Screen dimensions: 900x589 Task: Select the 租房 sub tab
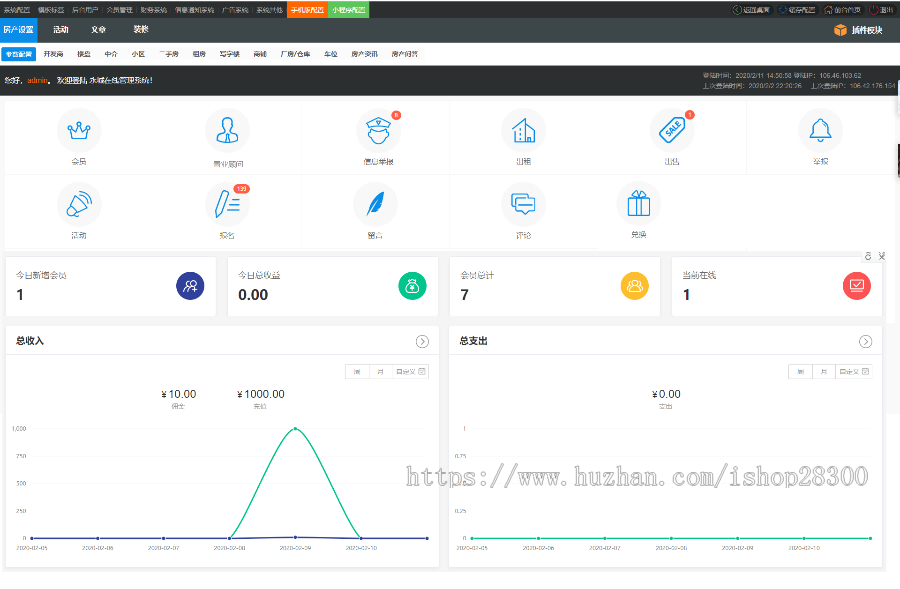pos(199,54)
